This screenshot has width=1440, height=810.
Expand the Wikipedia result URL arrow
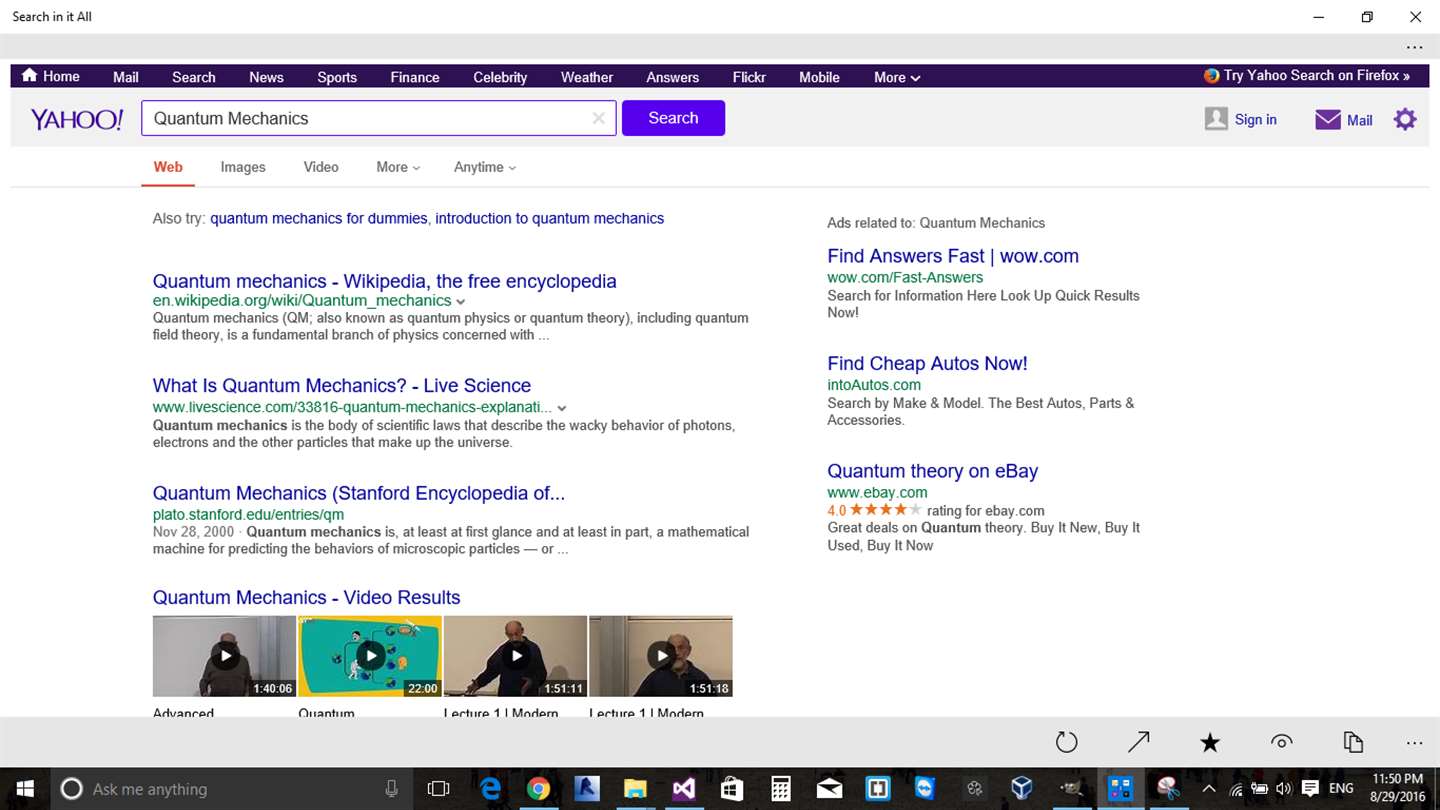[460, 301]
